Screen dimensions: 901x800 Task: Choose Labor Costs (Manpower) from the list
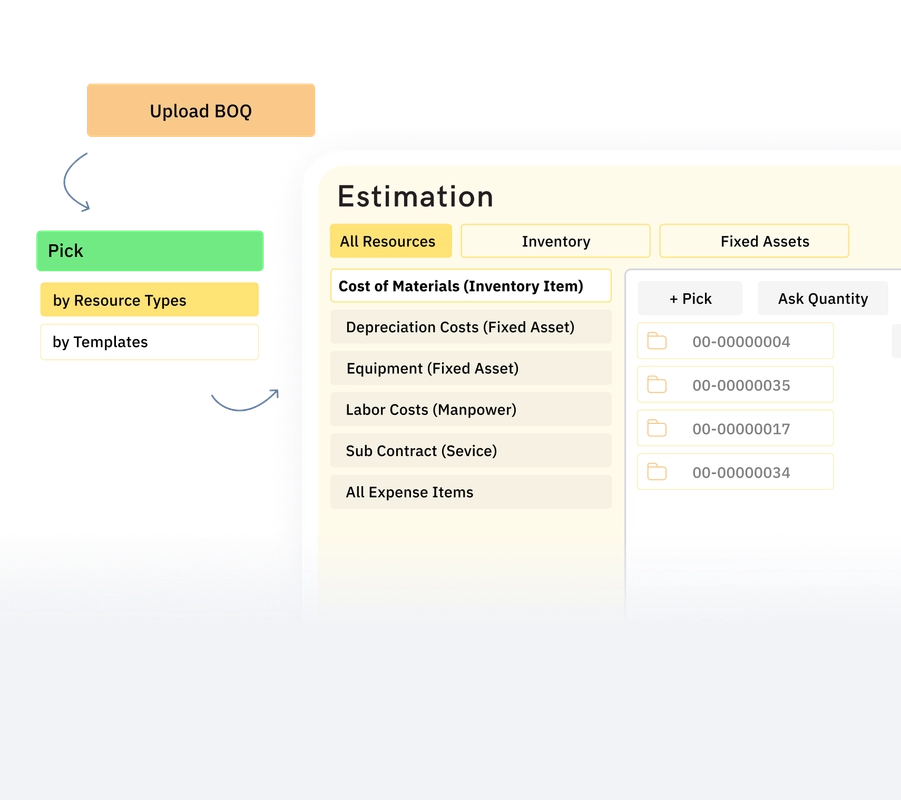(470, 409)
